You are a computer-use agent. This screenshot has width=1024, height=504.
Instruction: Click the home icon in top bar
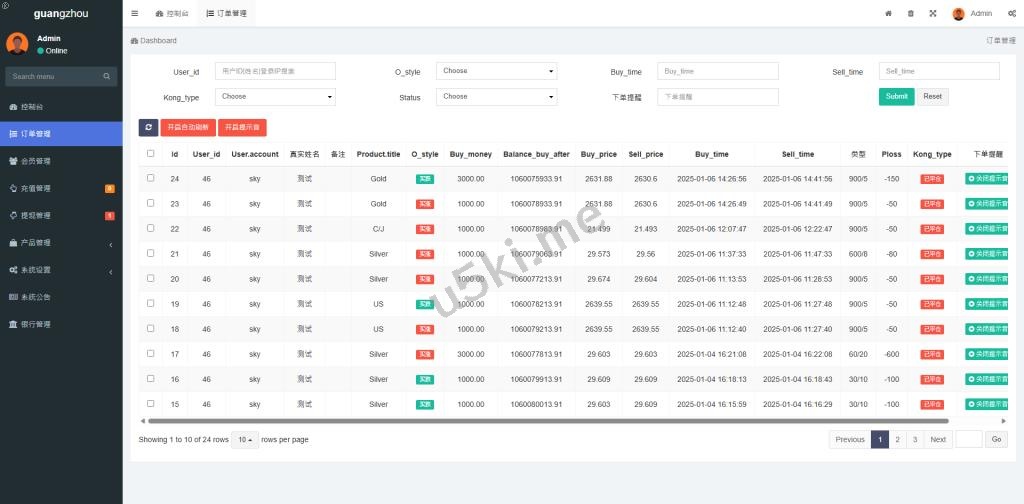(888, 14)
